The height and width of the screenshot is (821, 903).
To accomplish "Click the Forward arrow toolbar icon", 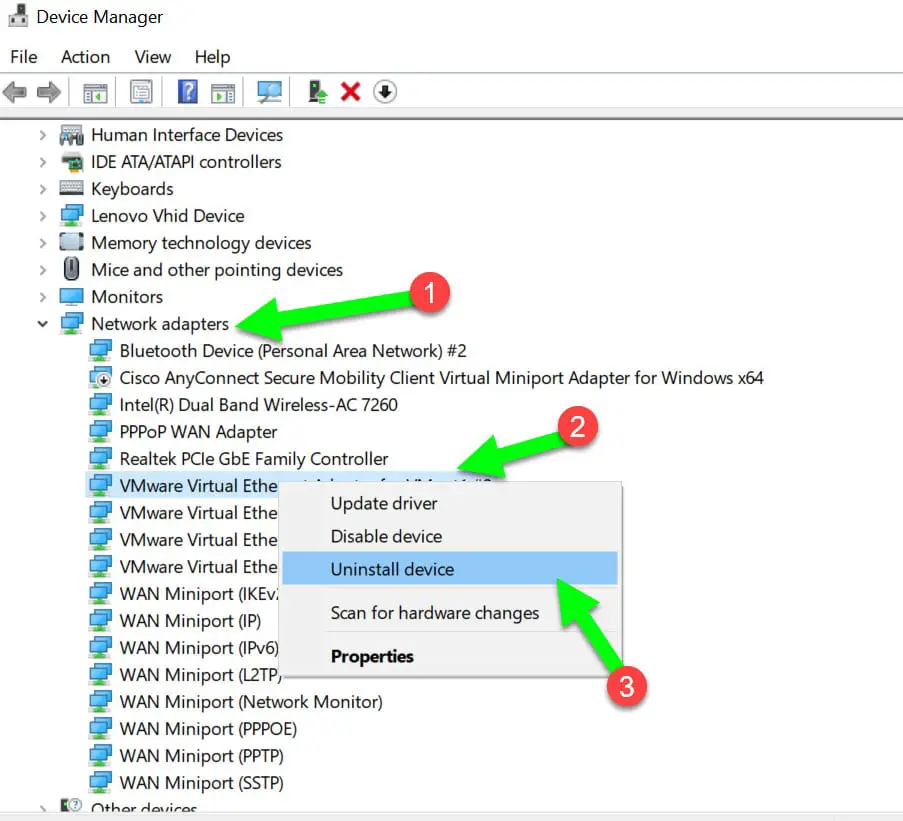I will 48,92.
